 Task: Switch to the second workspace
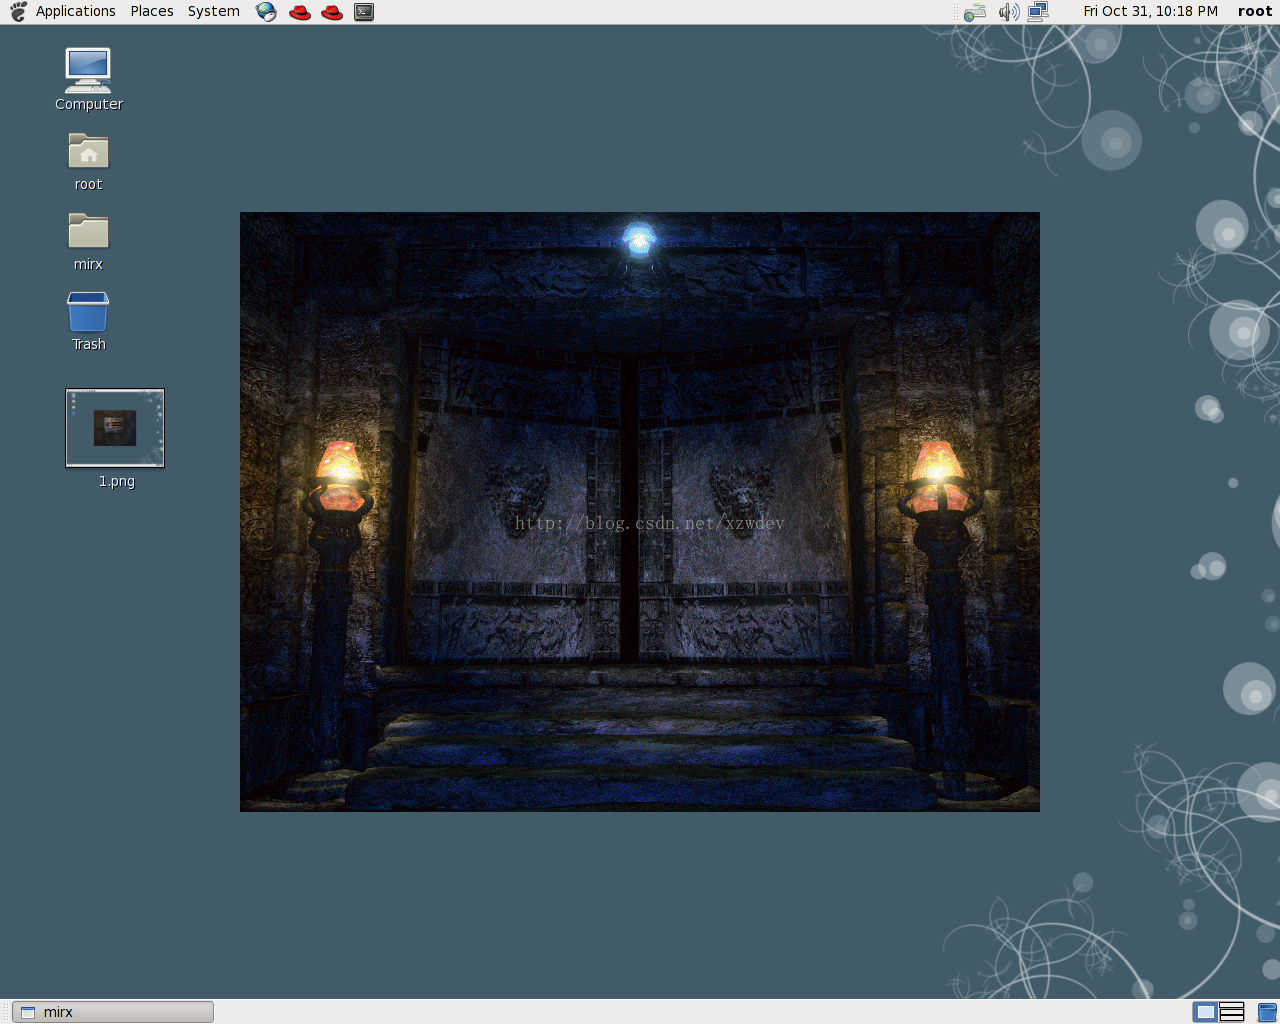pyautogui.click(x=1232, y=1012)
